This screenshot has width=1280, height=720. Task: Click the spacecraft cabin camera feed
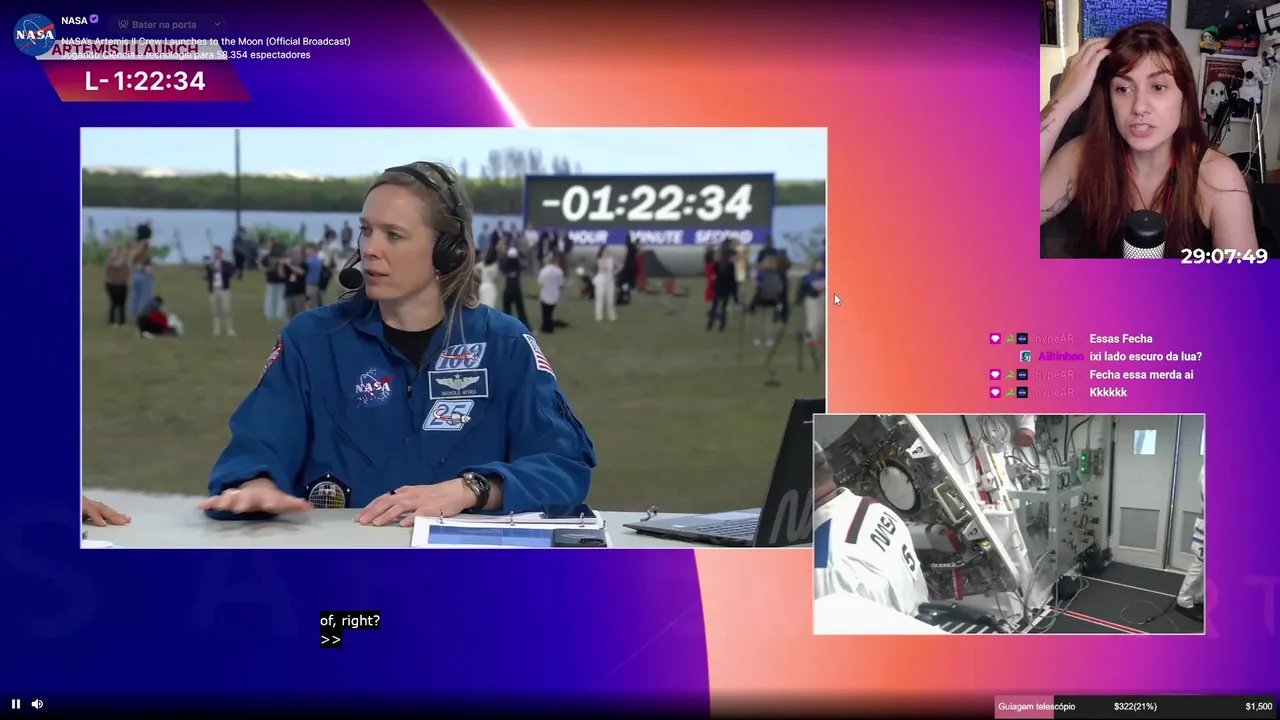click(1009, 524)
